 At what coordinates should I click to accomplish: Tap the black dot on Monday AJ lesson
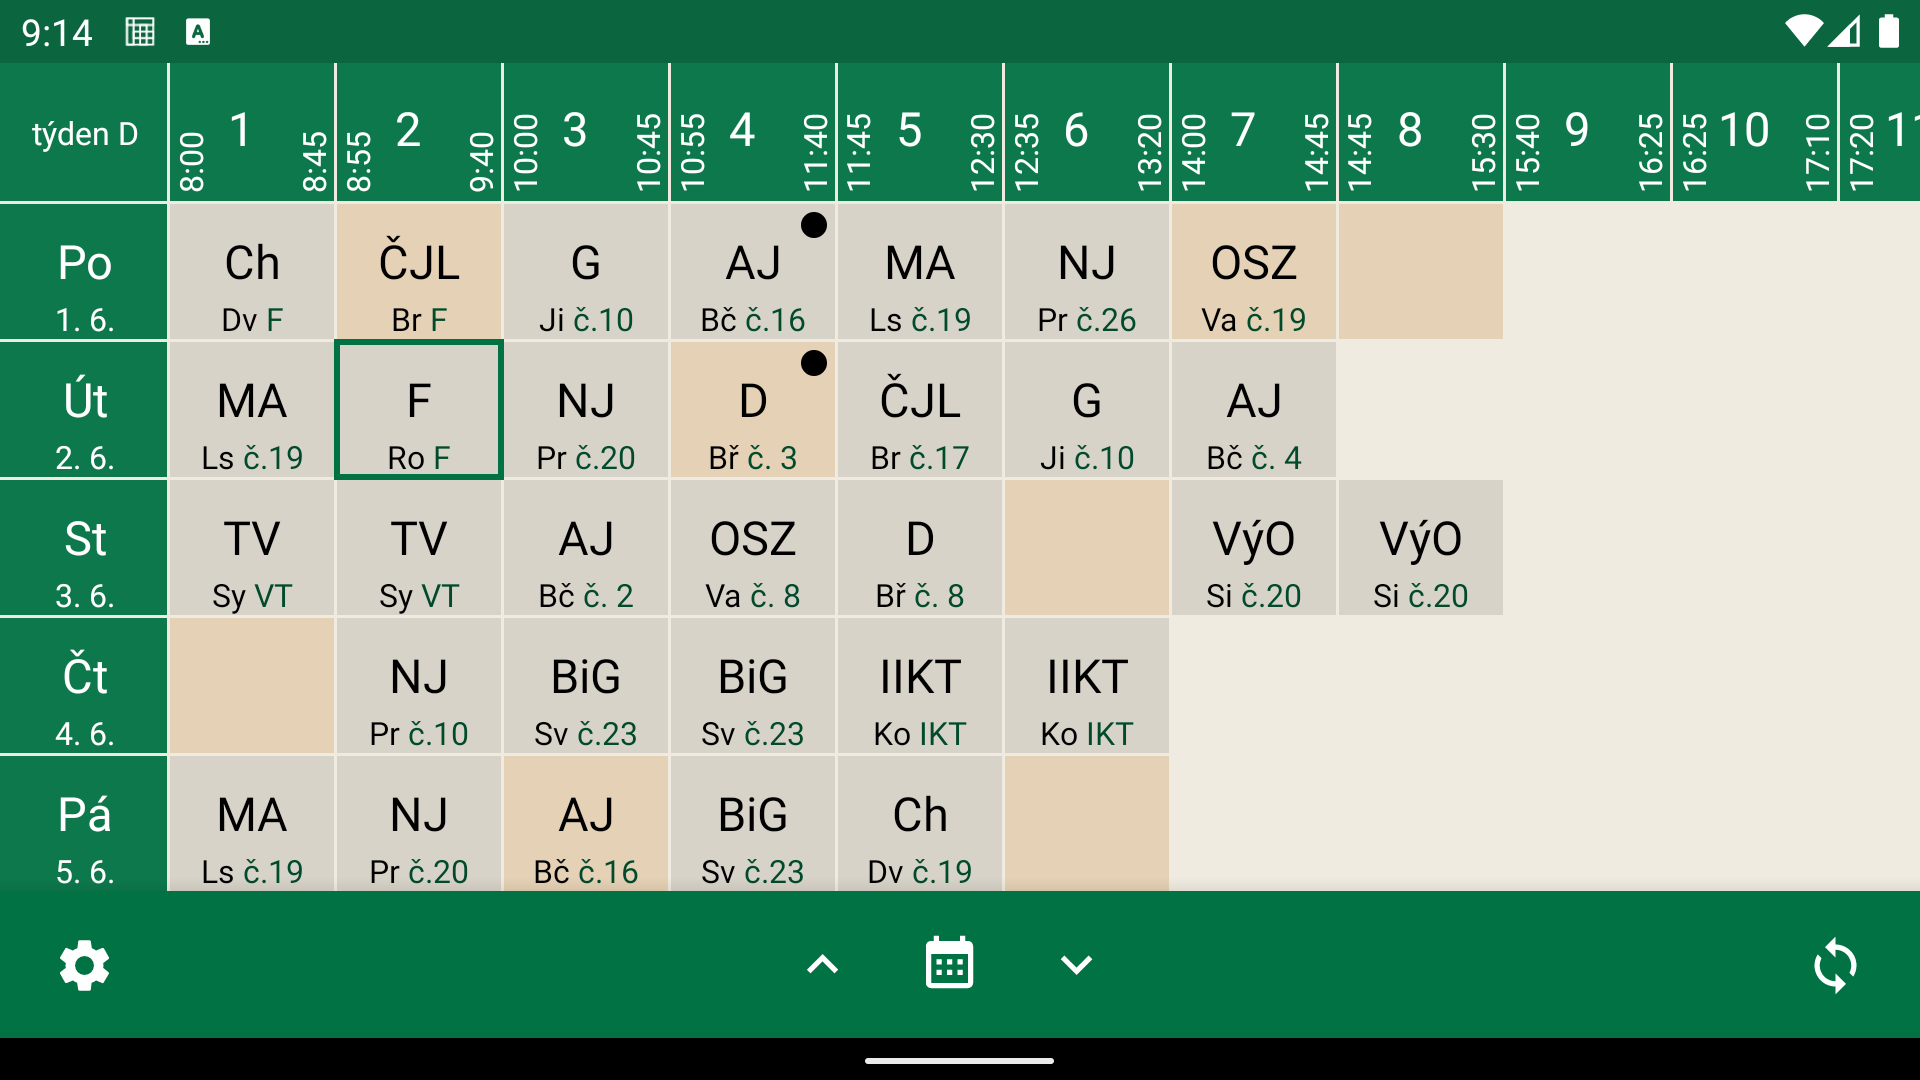(814, 225)
